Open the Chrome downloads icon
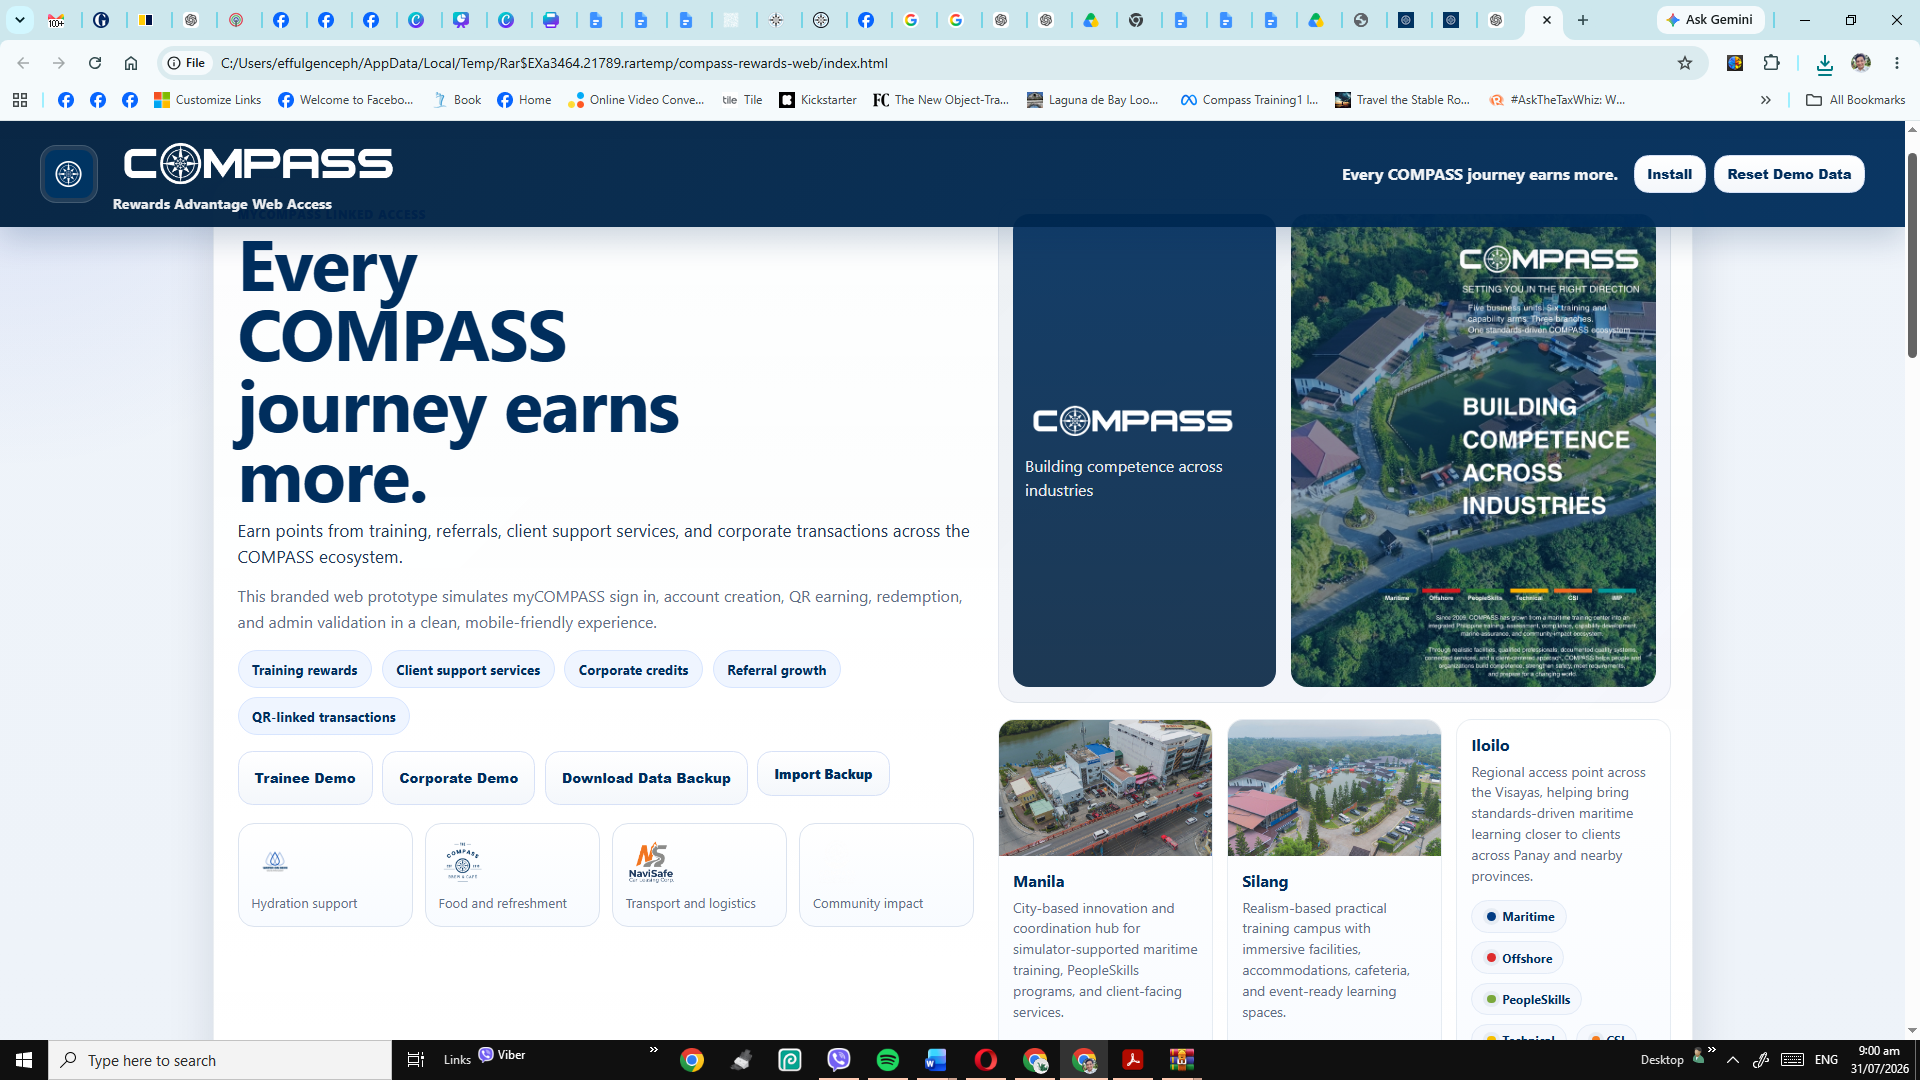The width and height of the screenshot is (1920, 1080). click(1825, 64)
